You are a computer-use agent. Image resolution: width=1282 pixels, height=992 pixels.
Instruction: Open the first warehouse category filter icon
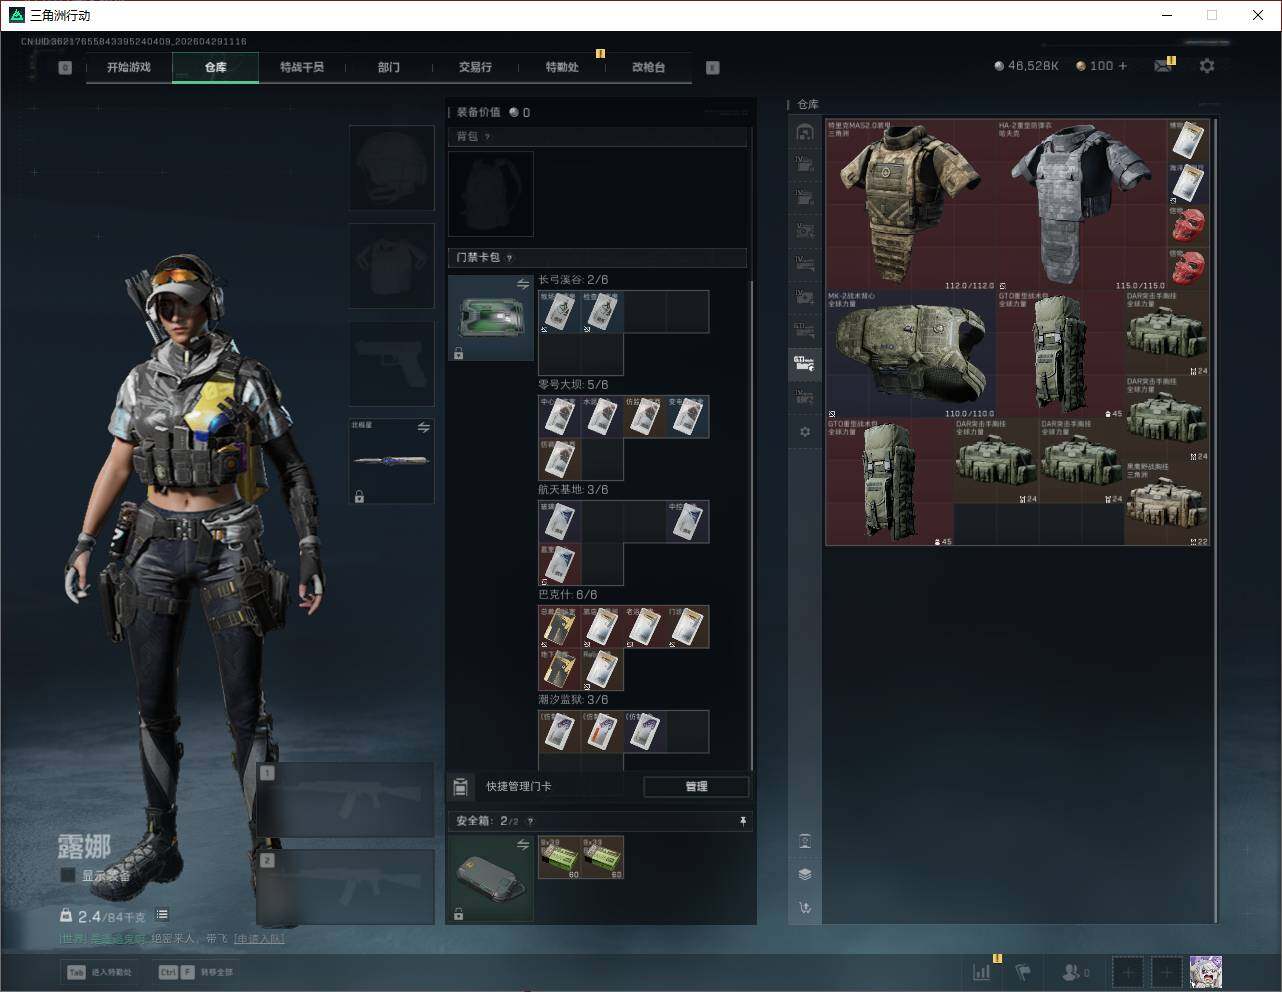point(805,132)
